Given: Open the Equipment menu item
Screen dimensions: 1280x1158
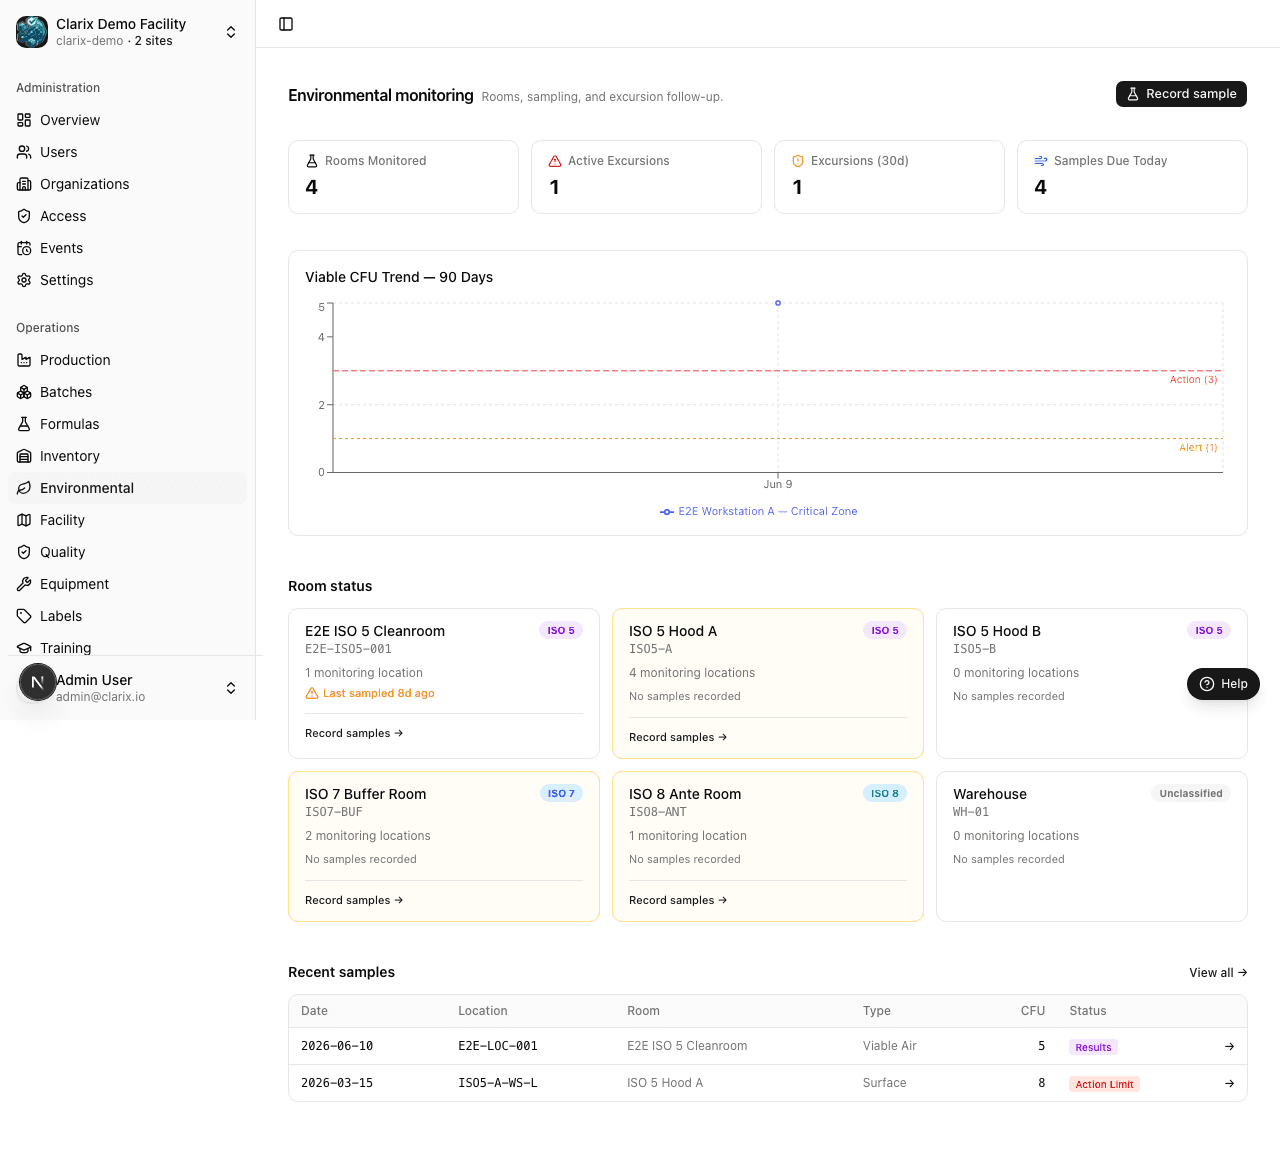Looking at the screenshot, I should coord(127,584).
